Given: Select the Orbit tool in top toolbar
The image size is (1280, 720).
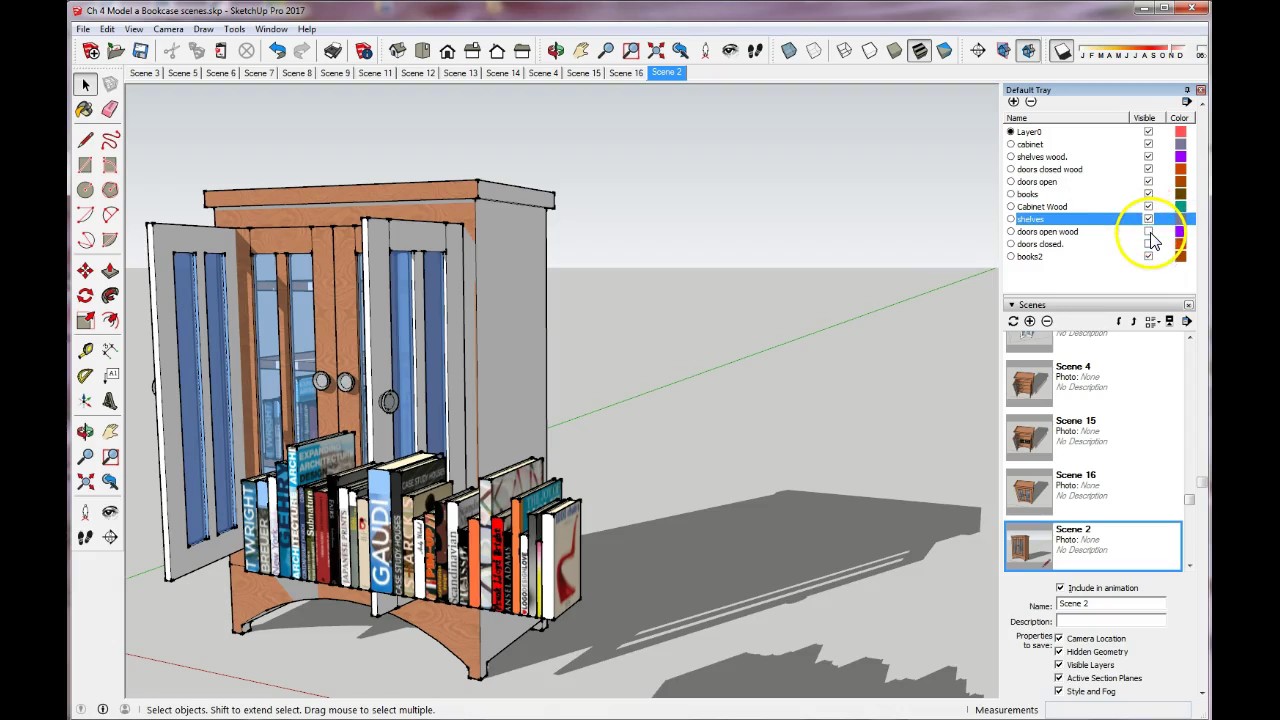Looking at the screenshot, I should (x=556, y=51).
